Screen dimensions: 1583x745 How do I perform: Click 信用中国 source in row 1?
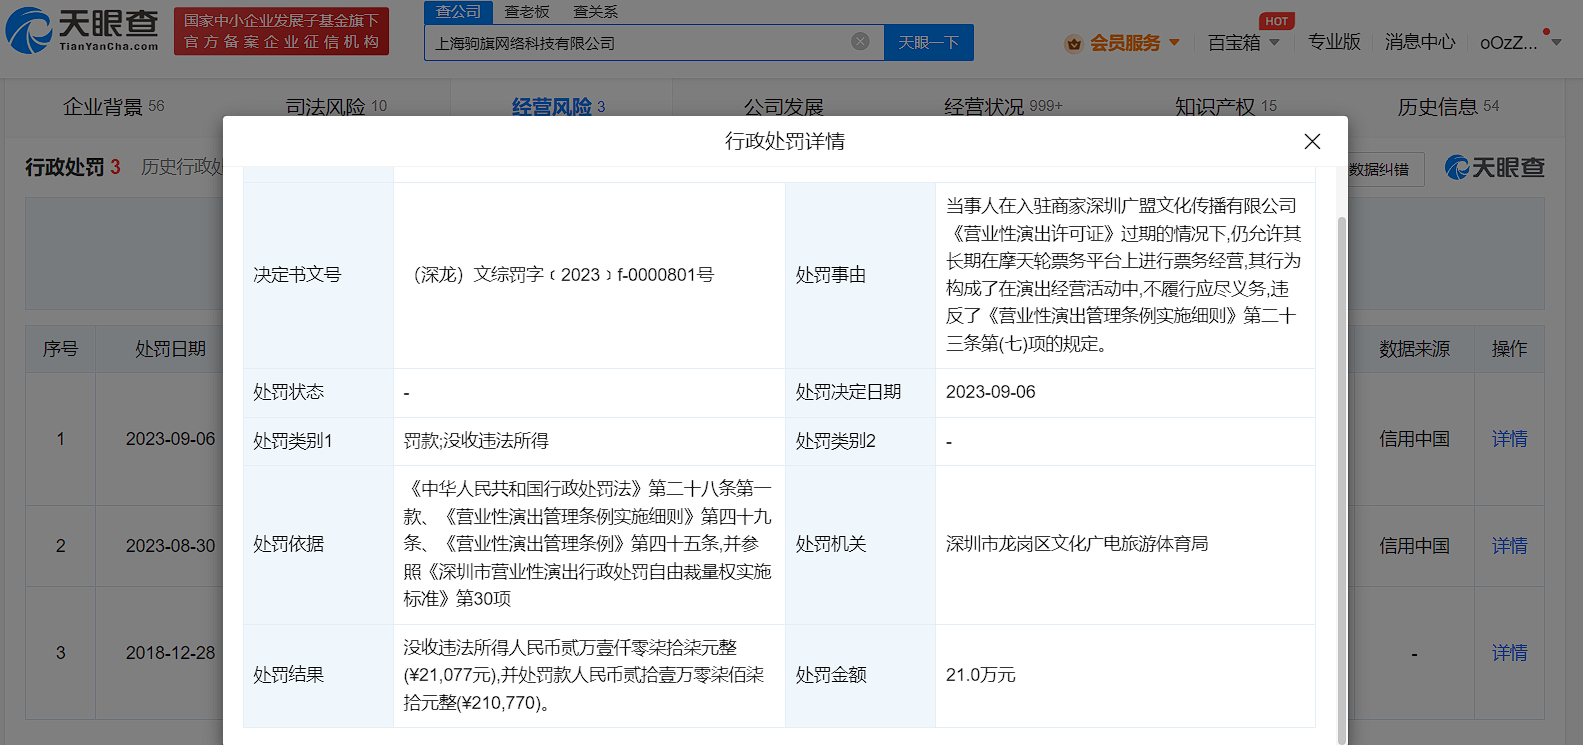pos(1414,439)
